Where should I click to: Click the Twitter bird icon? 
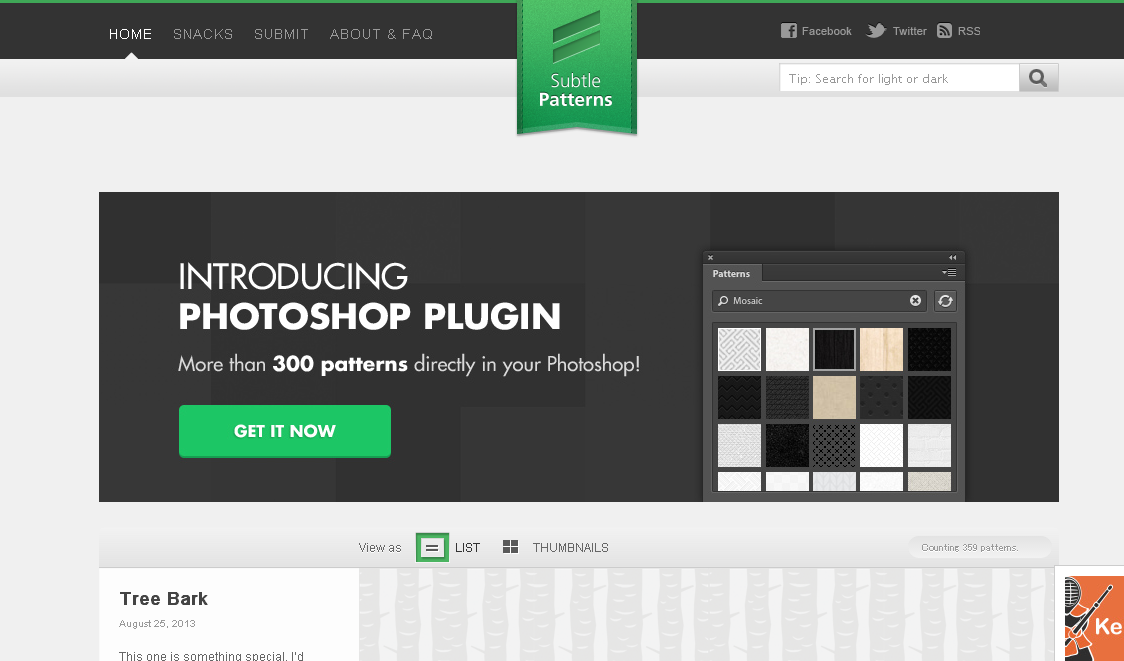click(x=876, y=31)
